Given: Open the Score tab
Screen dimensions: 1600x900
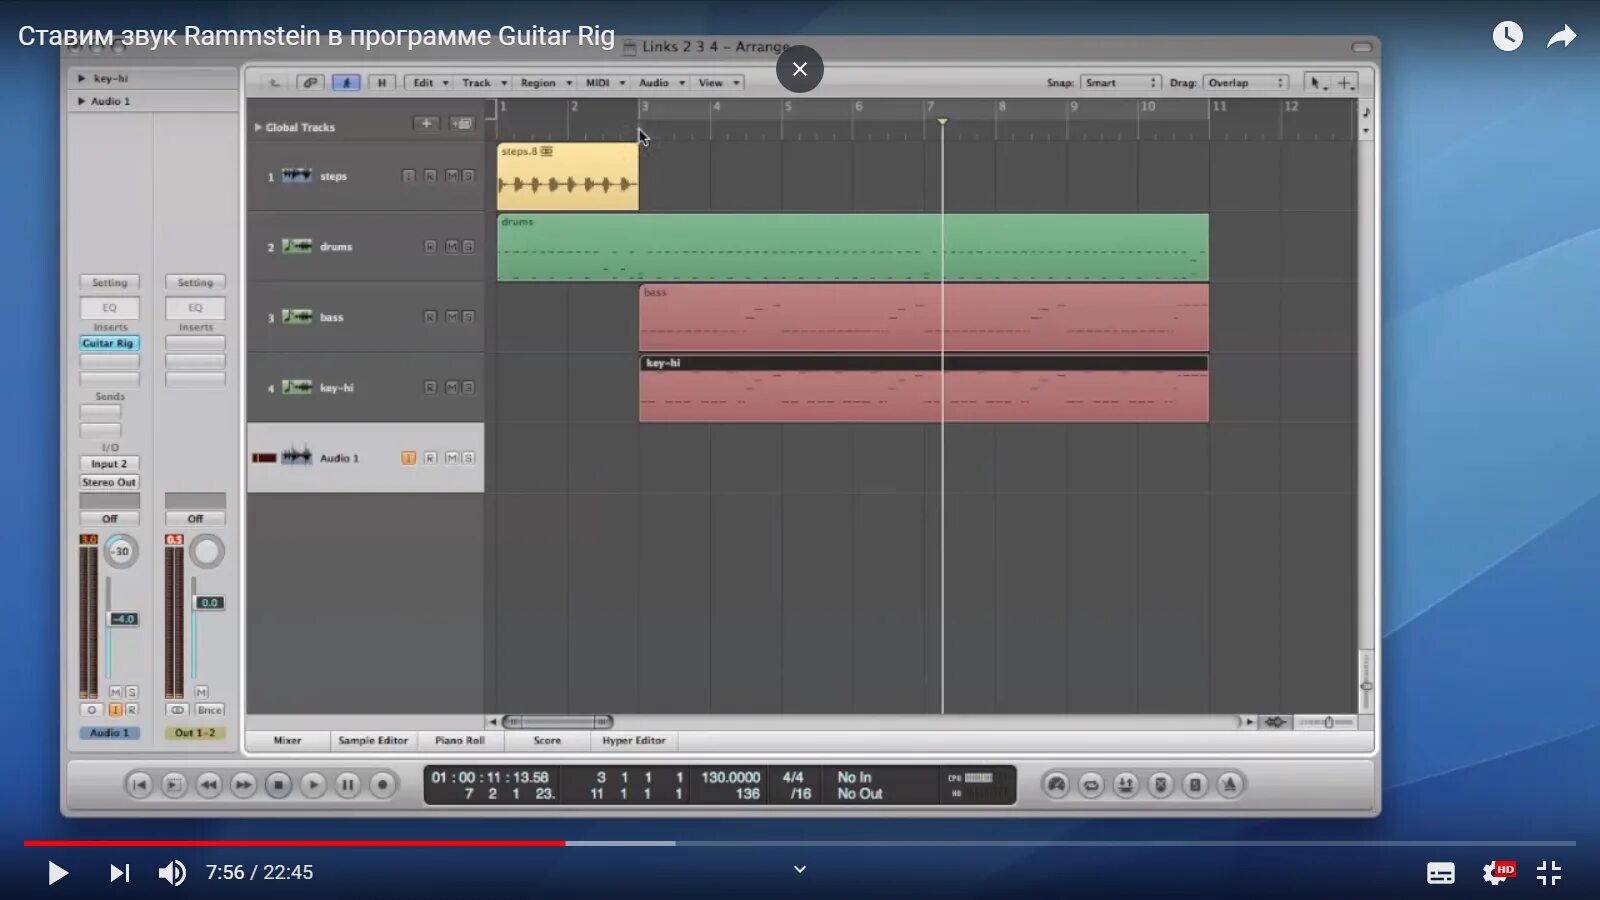Looking at the screenshot, I should point(547,741).
